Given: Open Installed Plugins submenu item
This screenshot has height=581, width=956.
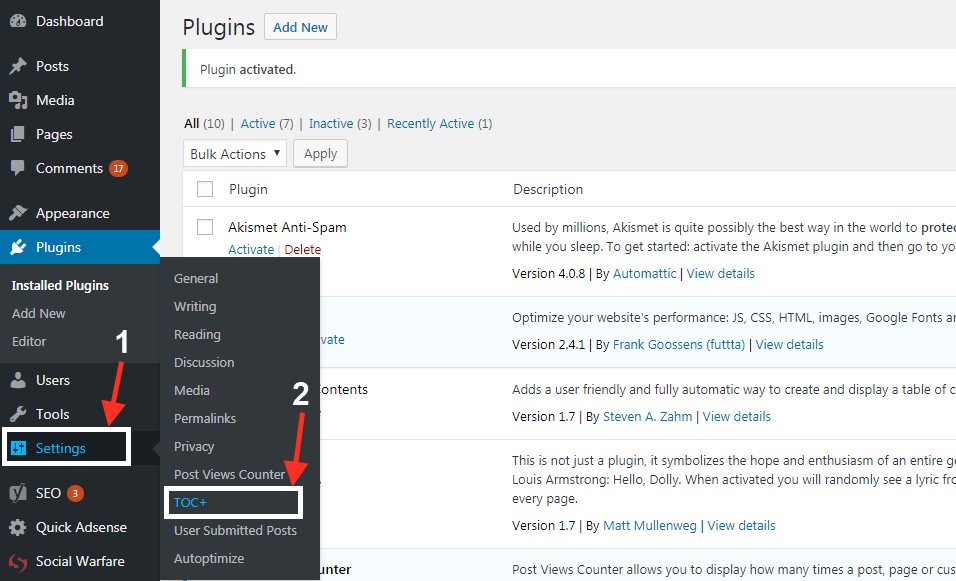Looking at the screenshot, I should tap(60, 285).
